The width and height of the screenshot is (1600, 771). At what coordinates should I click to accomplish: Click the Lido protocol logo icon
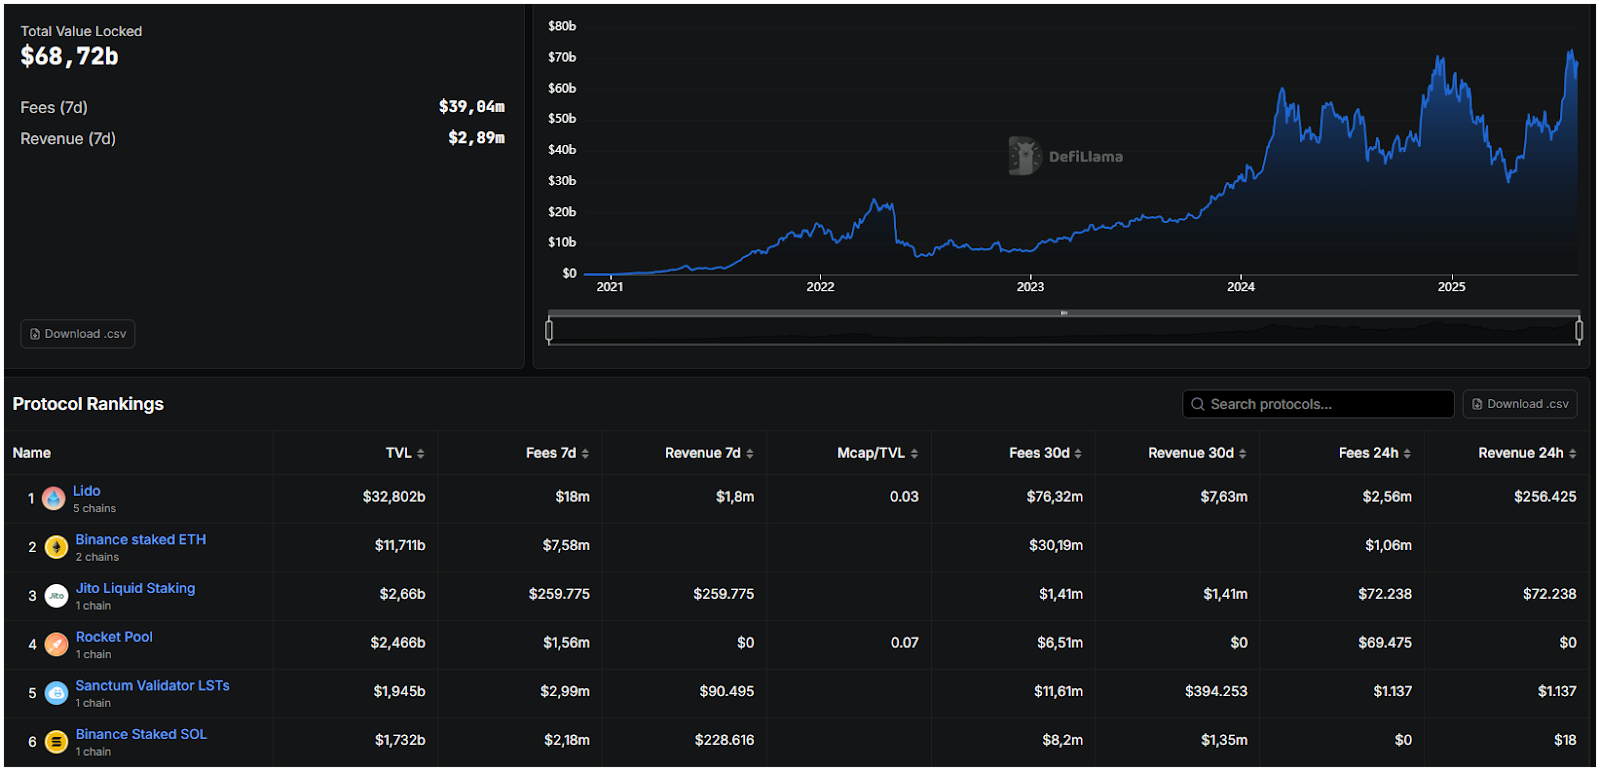pos(54,498)
